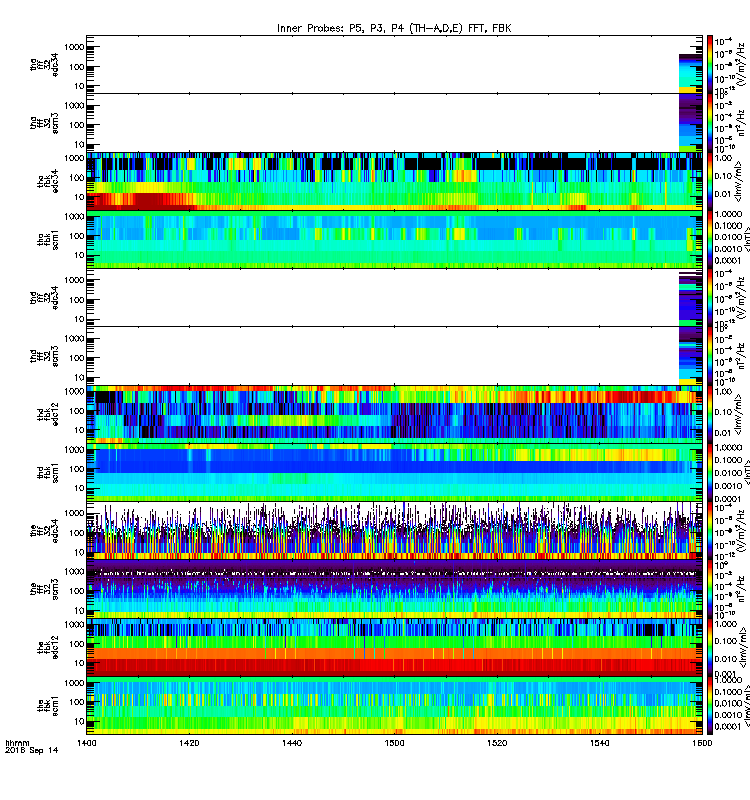Select the 1520 time axis label
The image size is (750, 800).
pyautogui.click(x=497, y=743)
